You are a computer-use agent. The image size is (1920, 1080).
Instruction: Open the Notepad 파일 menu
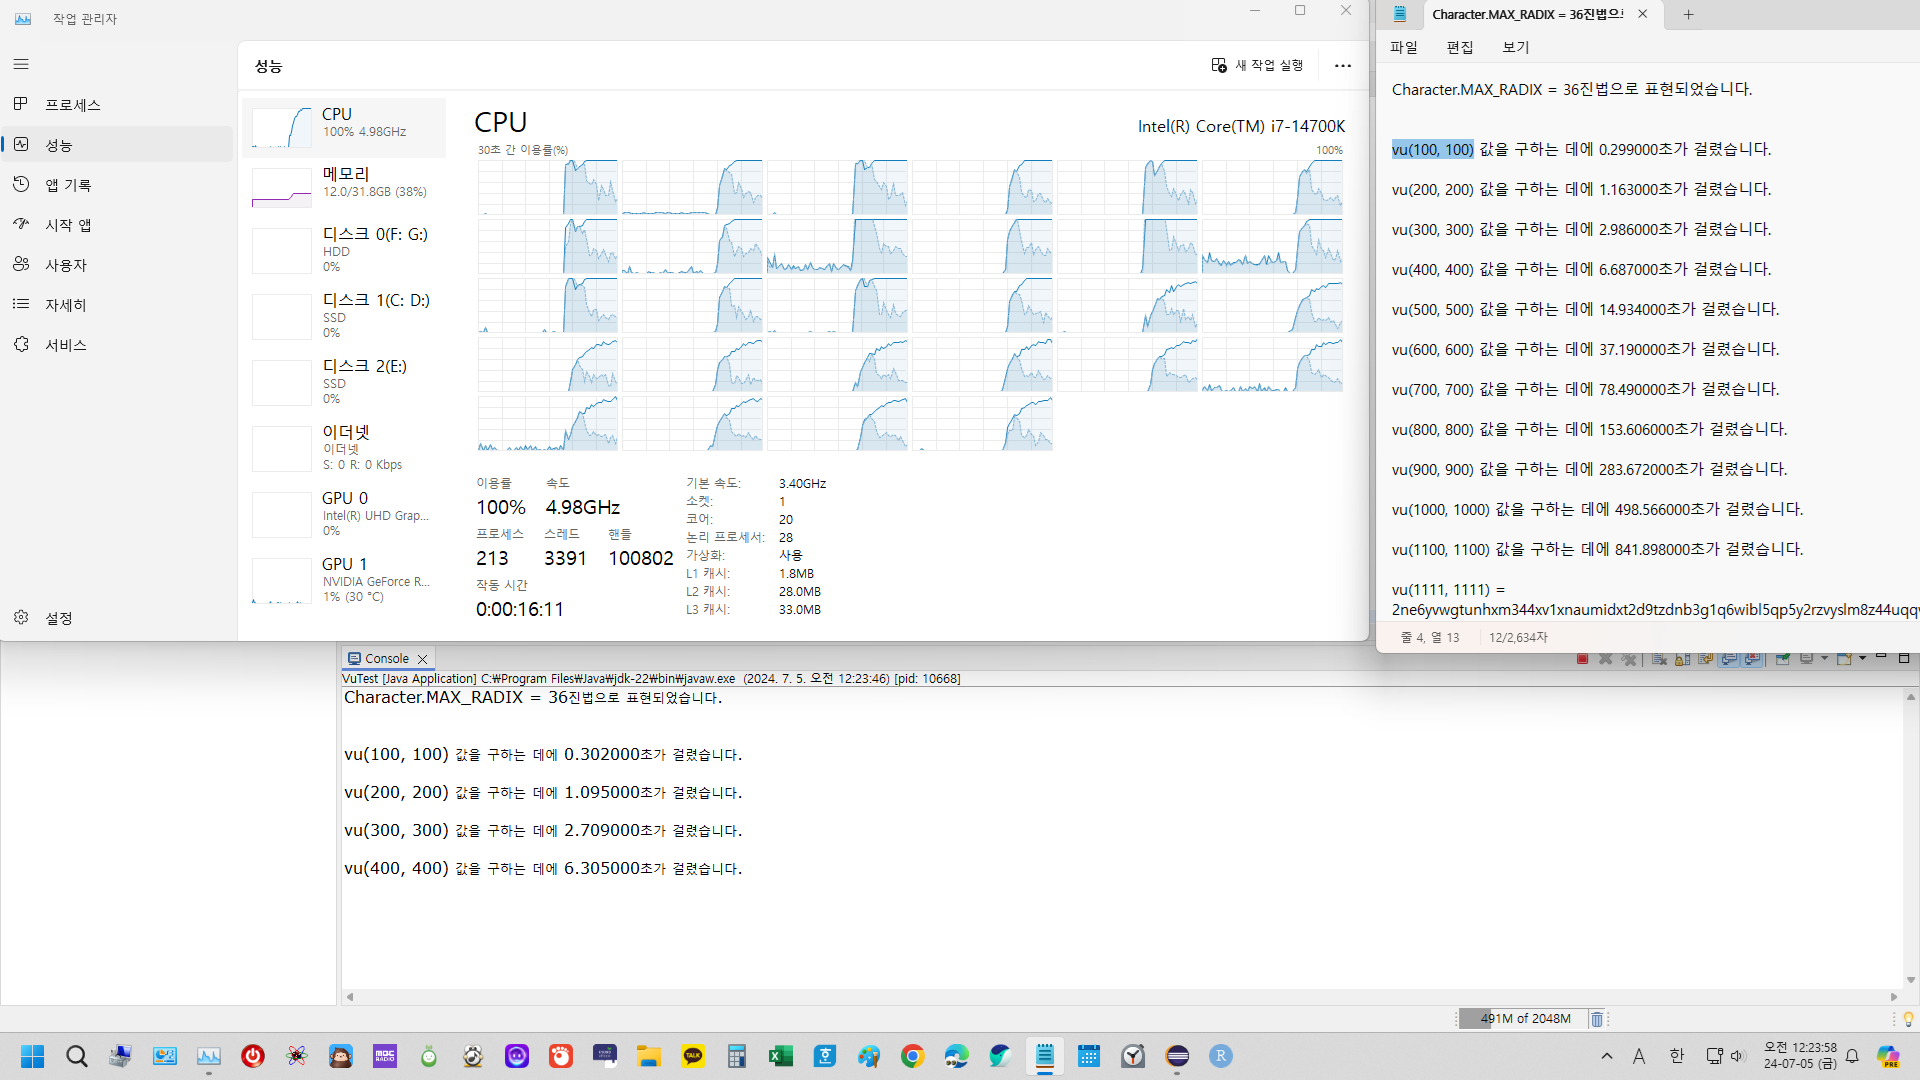(1403, 47)
